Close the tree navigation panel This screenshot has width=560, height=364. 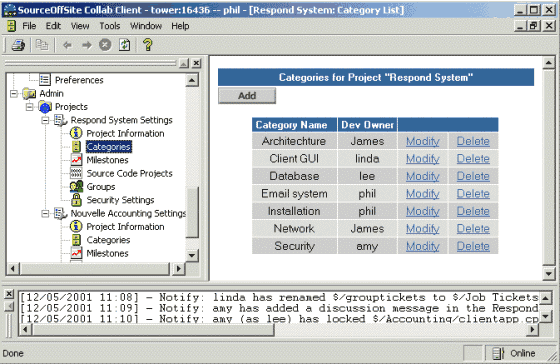[196, 64]
